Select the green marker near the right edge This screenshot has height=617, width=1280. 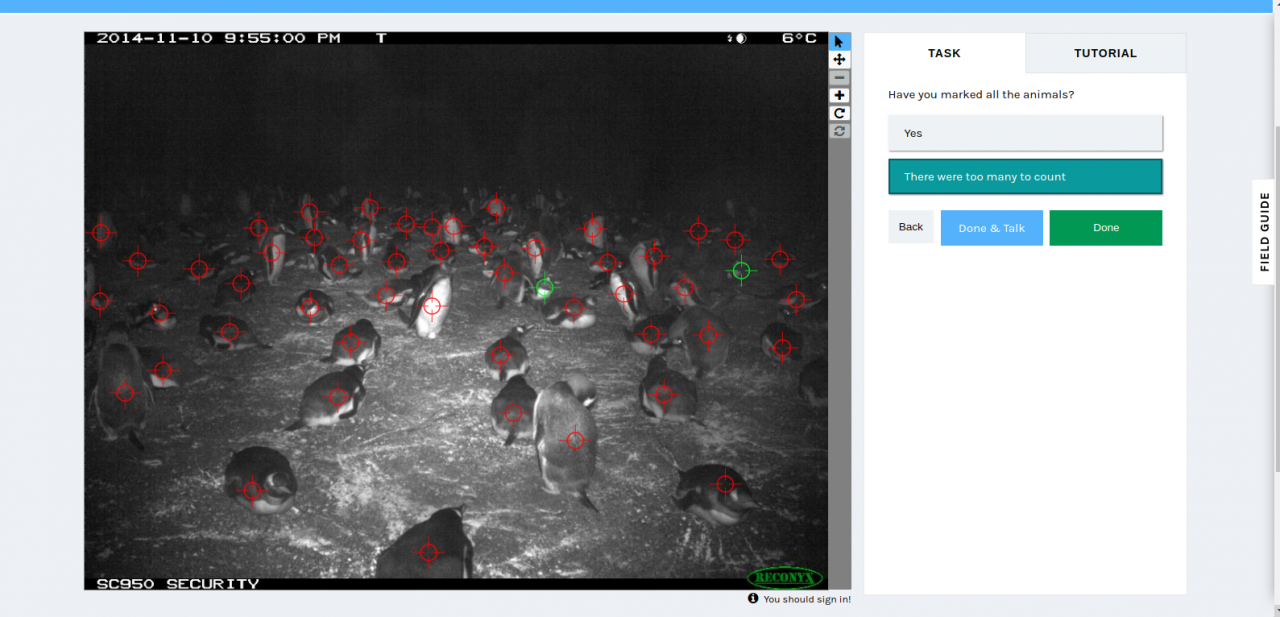tap(741, 270)
